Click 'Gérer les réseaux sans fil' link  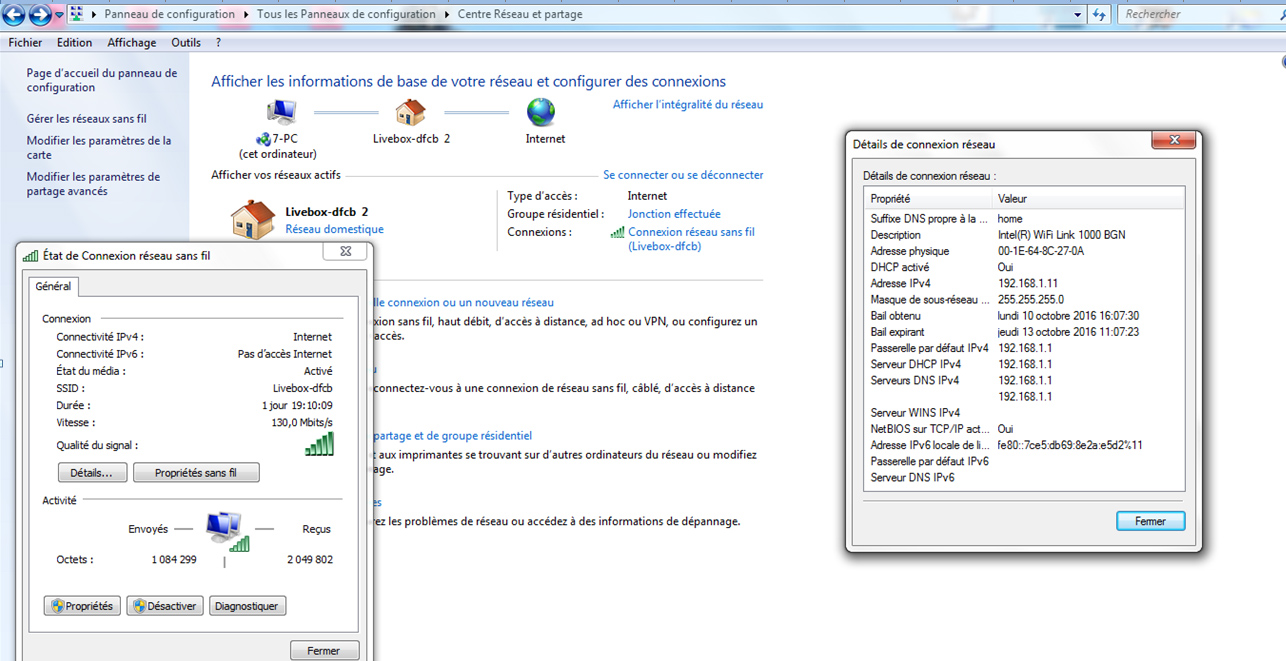click(86, 118)
